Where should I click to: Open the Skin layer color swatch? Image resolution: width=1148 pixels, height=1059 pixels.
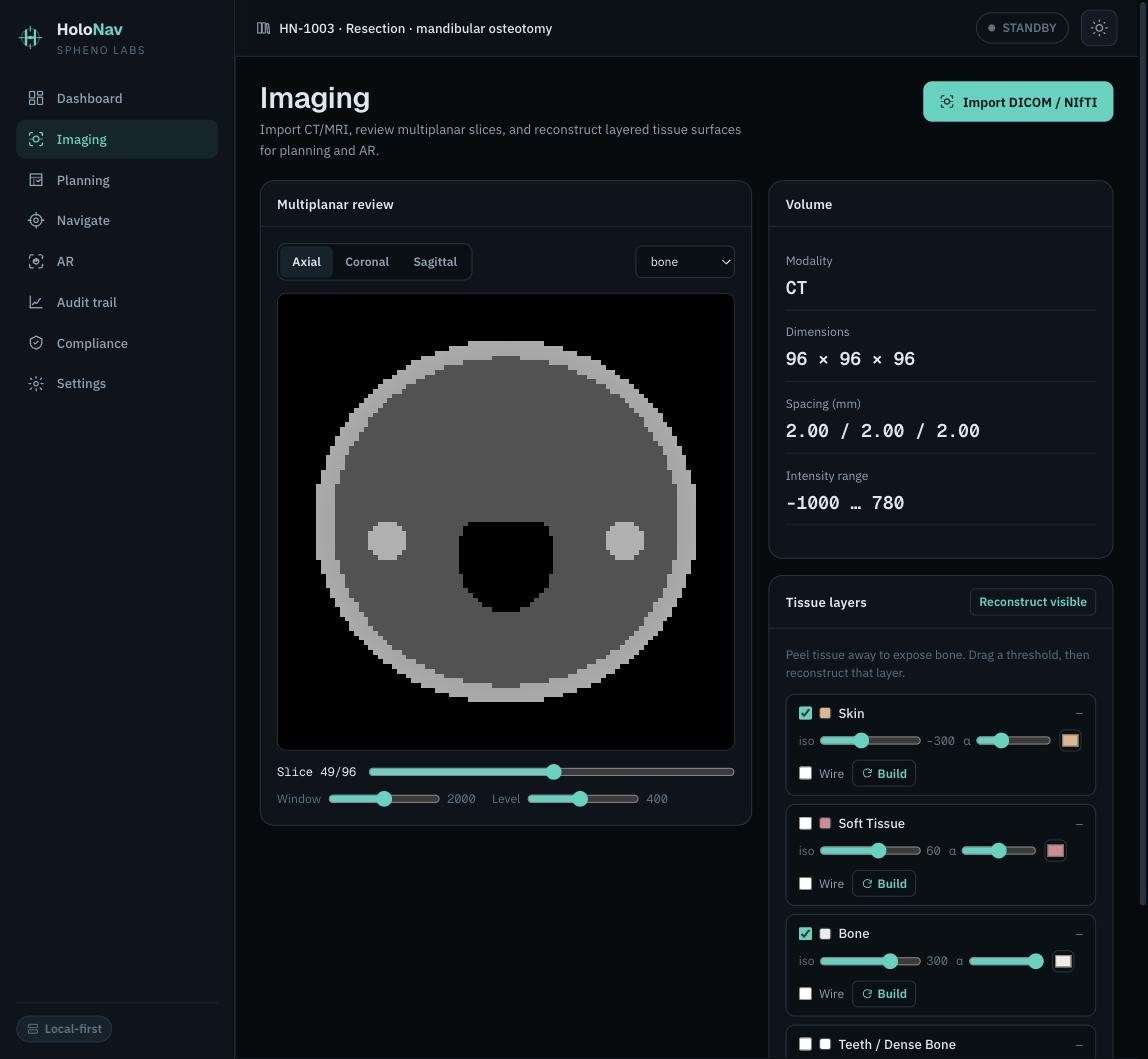[x=1070, y=740]
